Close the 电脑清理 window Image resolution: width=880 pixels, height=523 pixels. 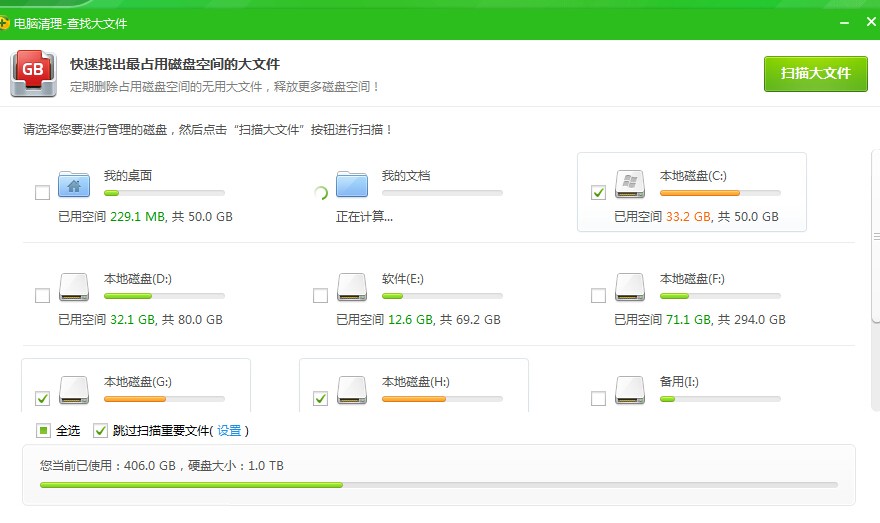pyautogui.click(x=871, y=22)
